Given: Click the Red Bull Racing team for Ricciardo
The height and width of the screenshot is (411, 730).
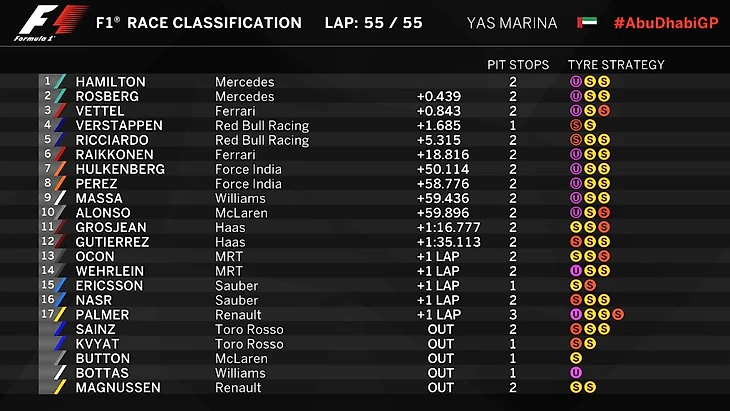Looking at the screenshot, I should click(x=262, y=141).
